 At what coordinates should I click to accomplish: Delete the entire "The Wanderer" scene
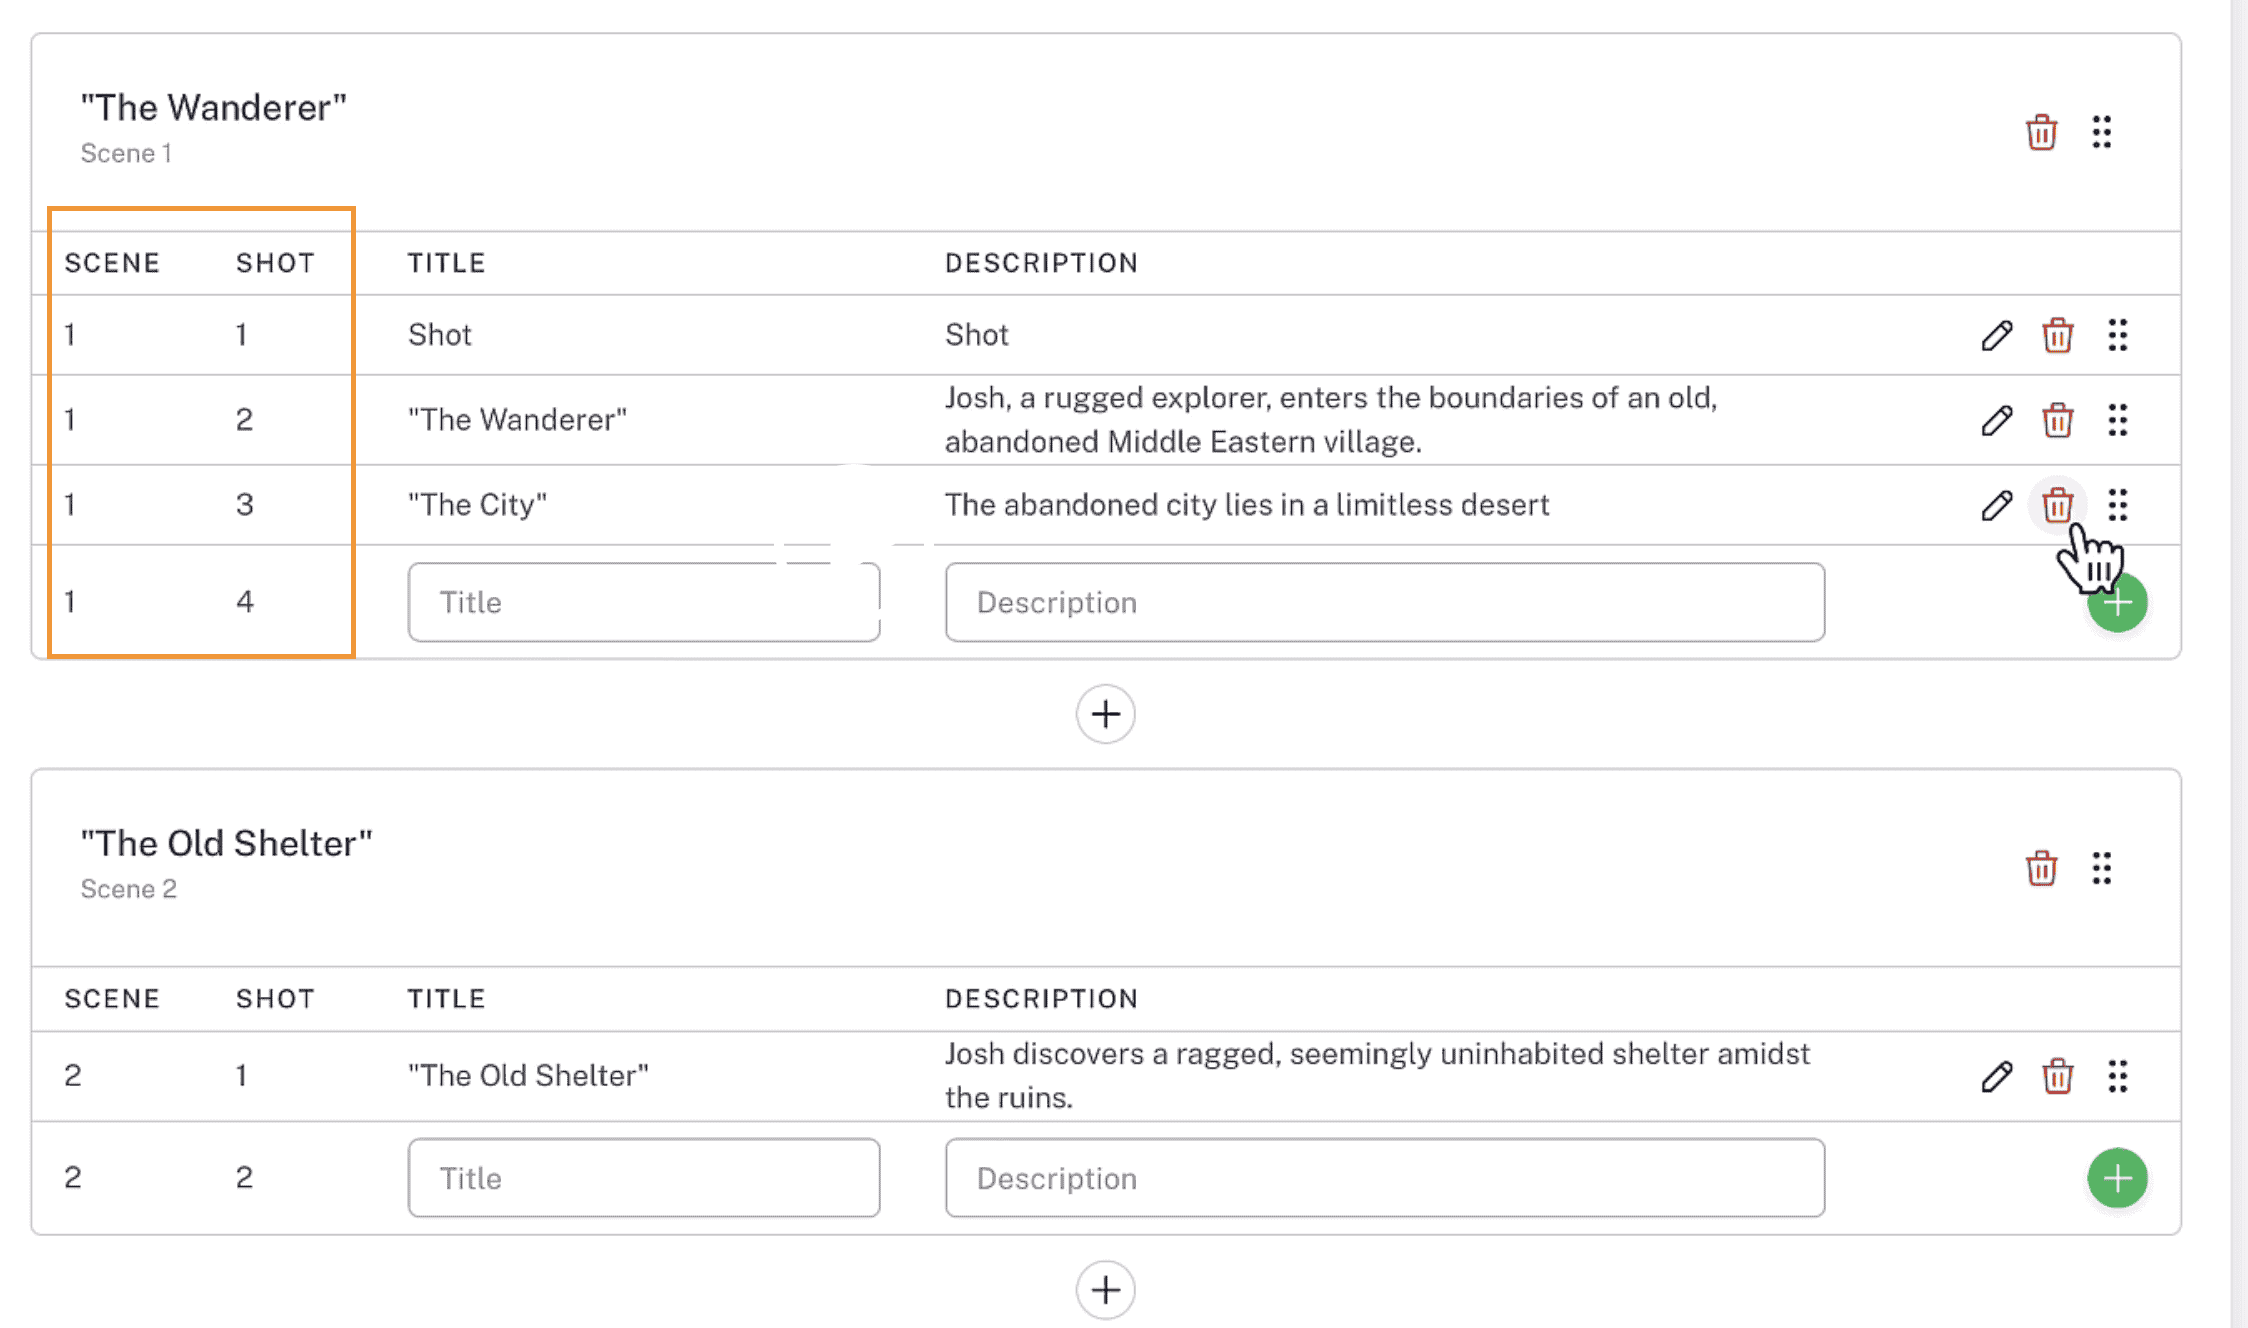(x=2041, y=132)
